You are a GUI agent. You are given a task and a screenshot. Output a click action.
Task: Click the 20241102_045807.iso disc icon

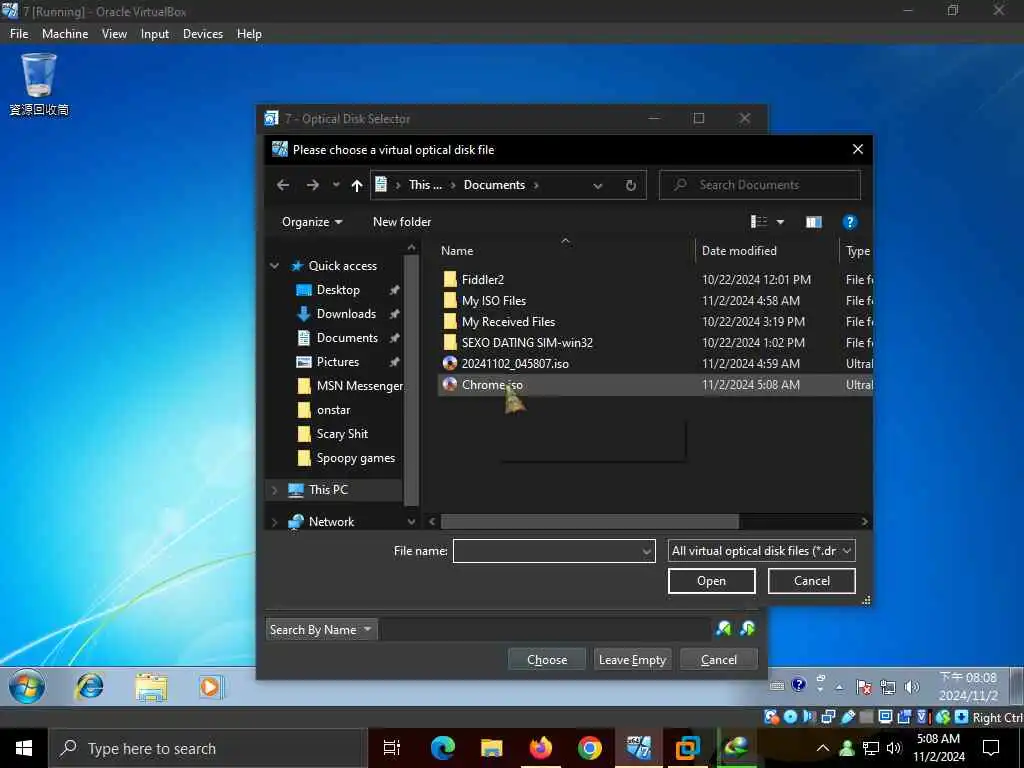pos(450,364)
